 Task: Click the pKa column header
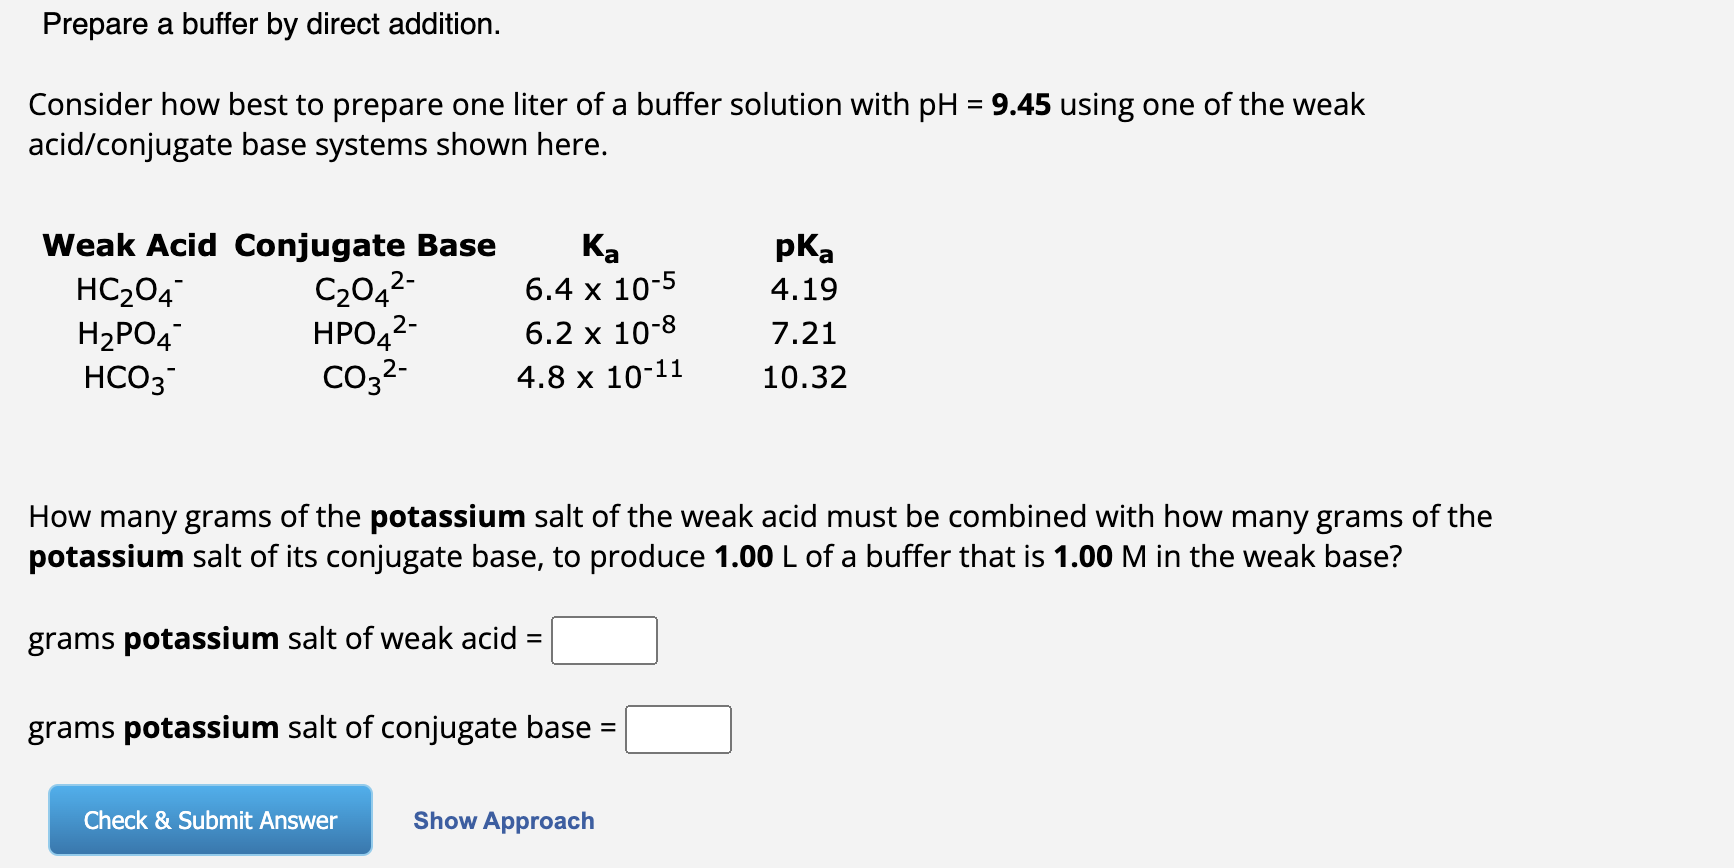[x=802, y=247]
